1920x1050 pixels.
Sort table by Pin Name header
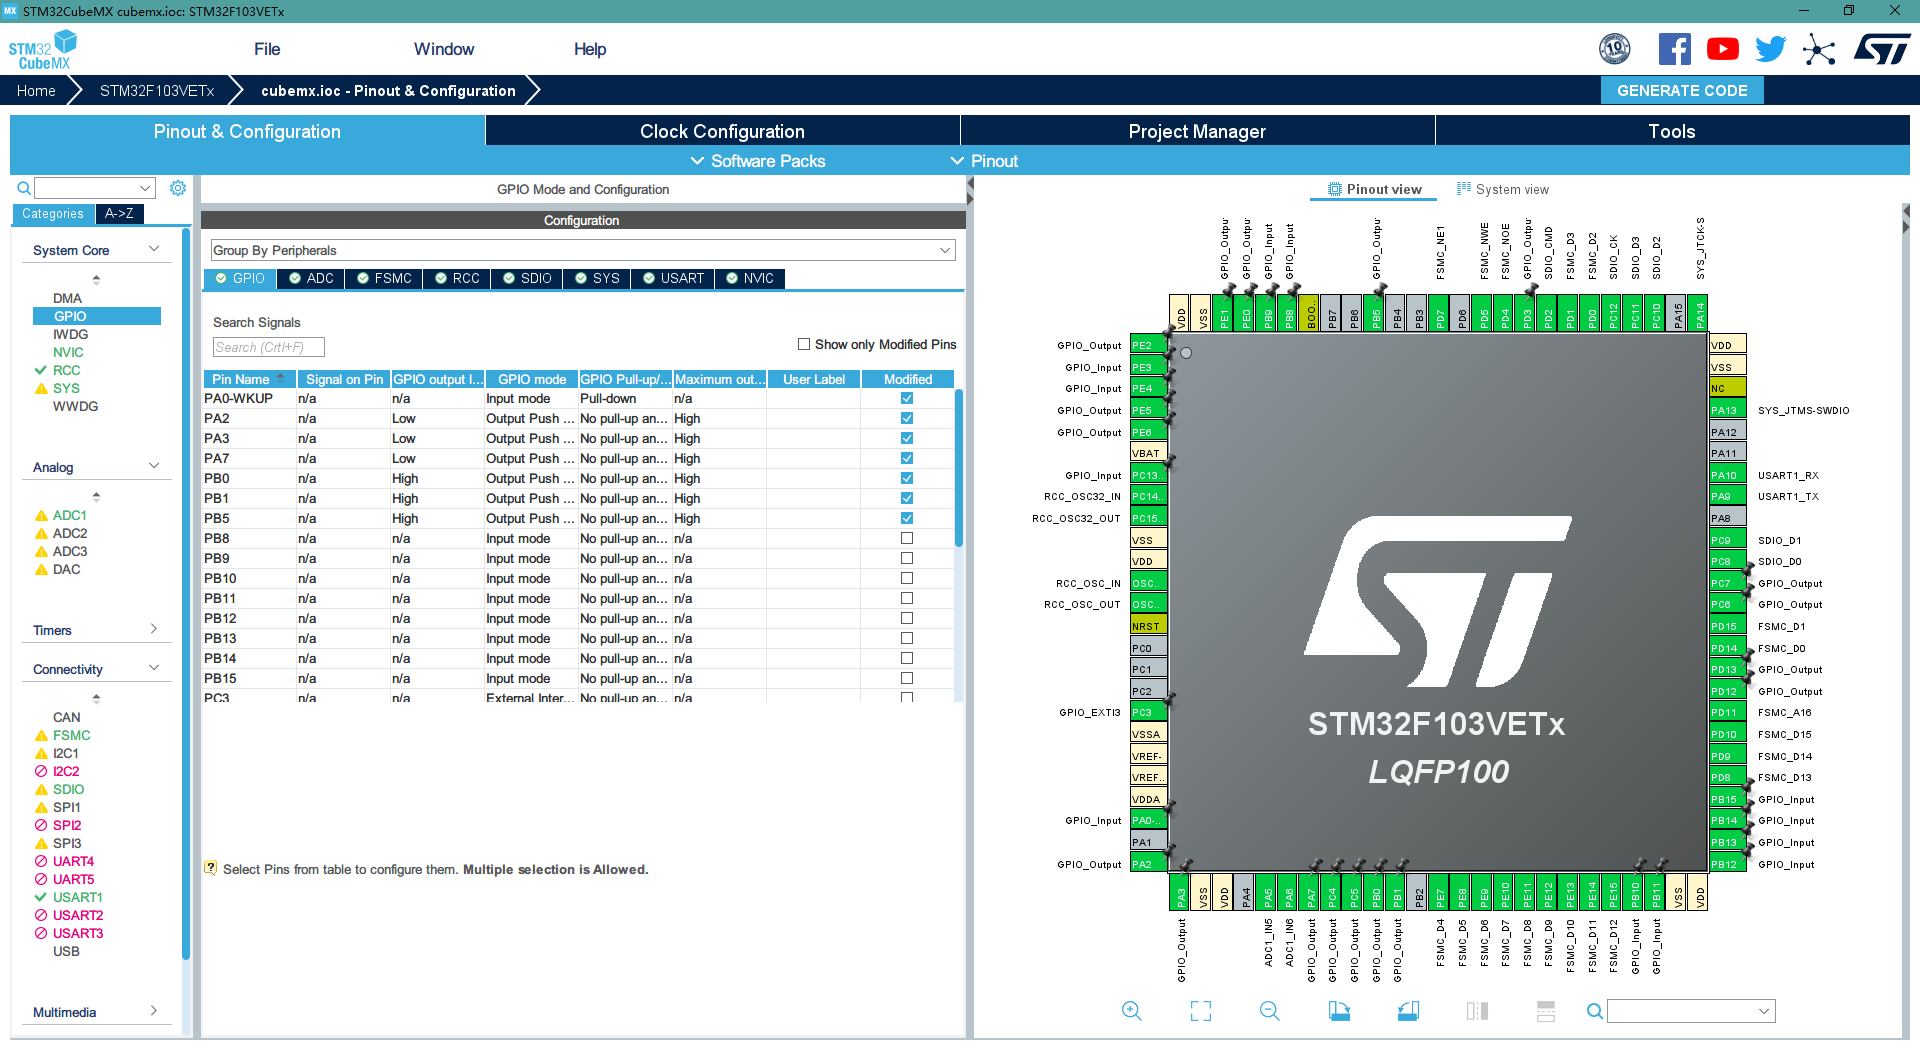(x=249, y=379)
